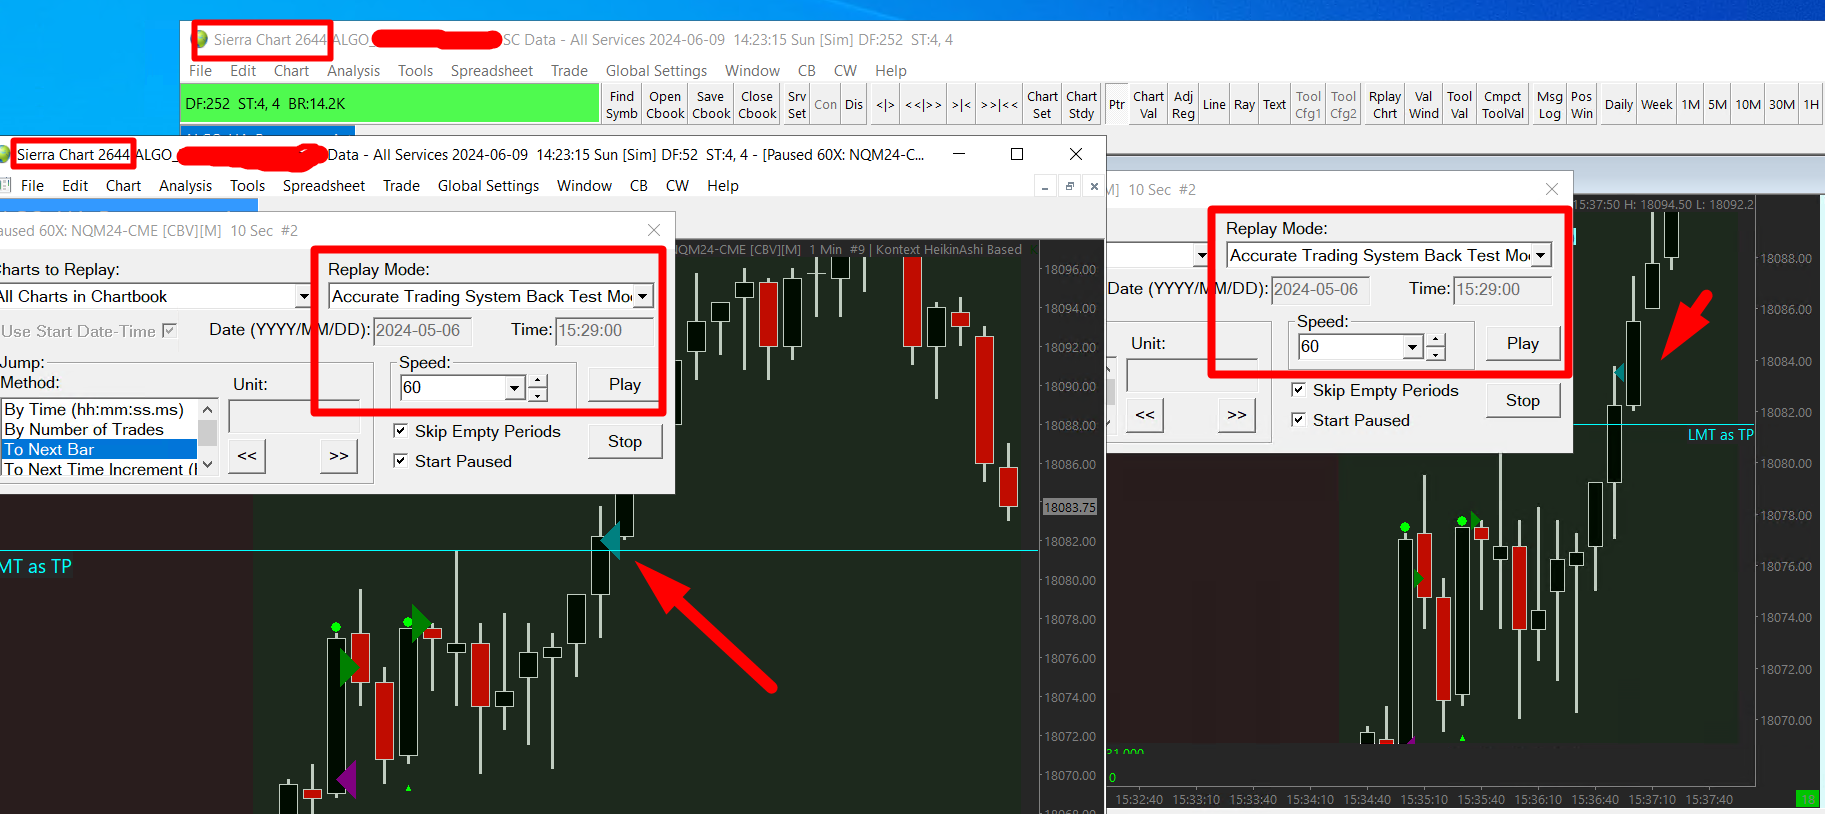The image size is (1825, 814).
Task: Tick Skip Empty Periods in front window dialog
Action: (x=400, y=431)
